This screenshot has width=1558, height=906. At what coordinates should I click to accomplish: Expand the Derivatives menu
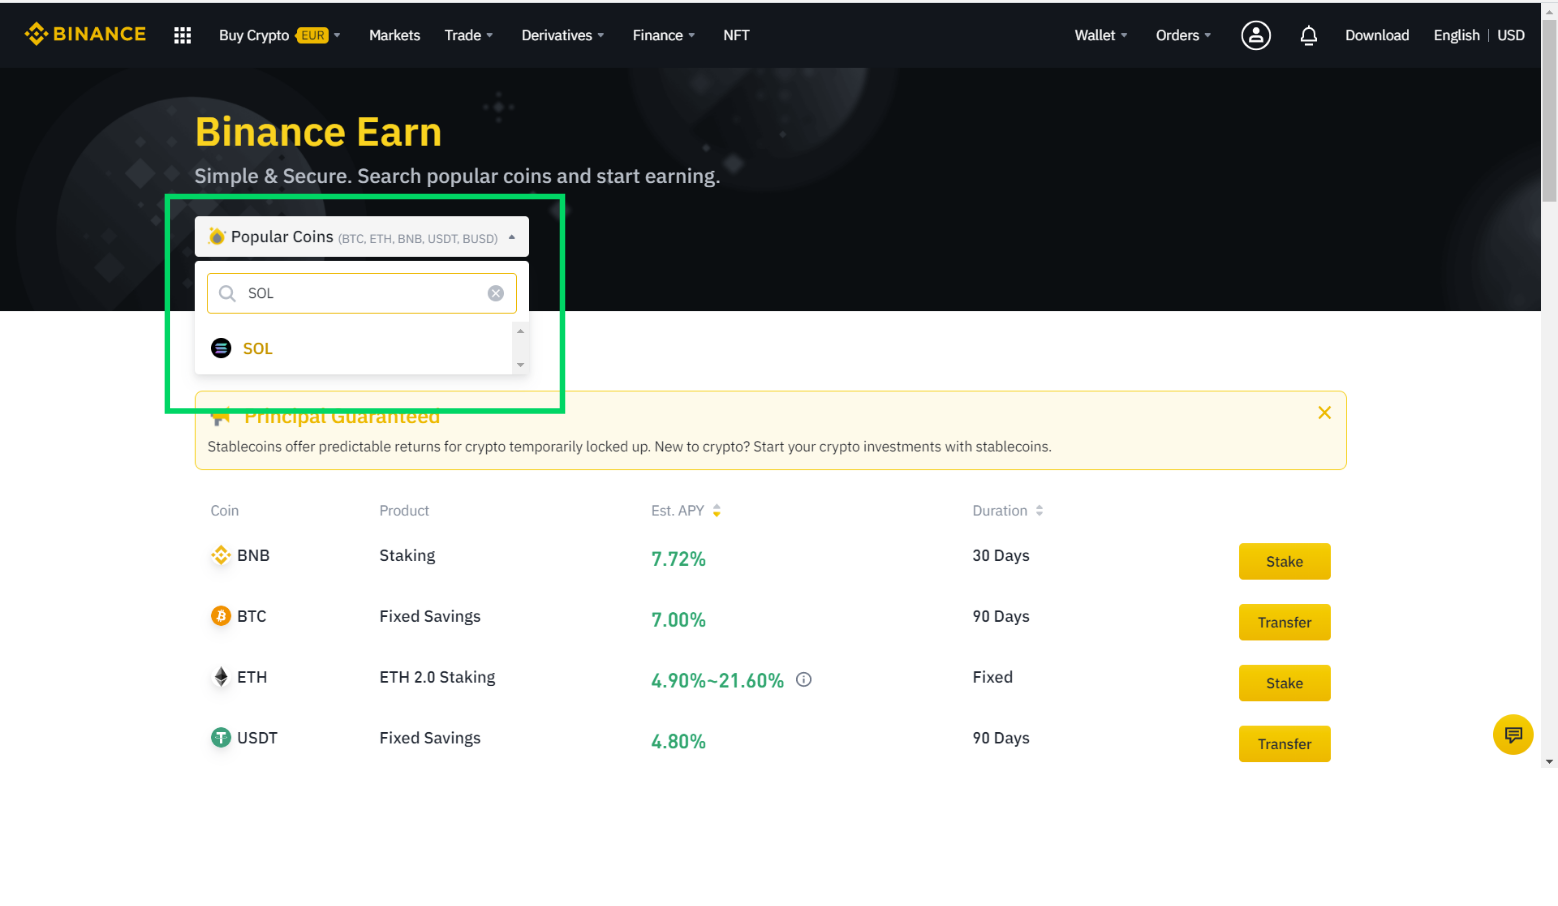[x=563, y=35]
